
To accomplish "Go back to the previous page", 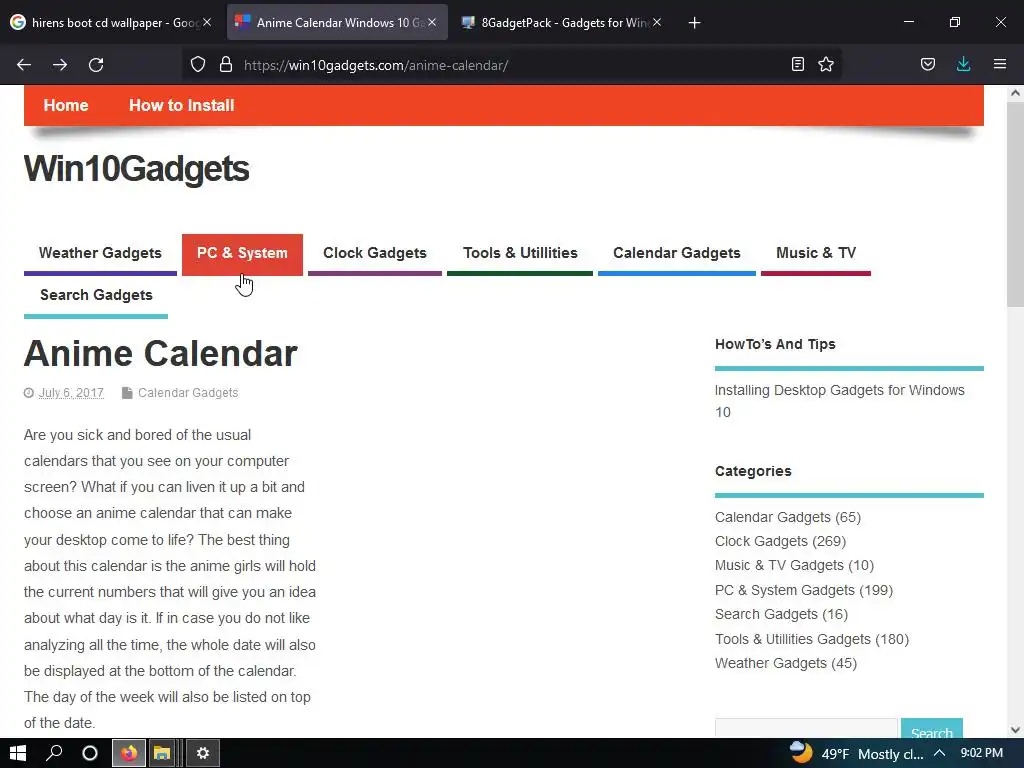I will pyautogui.click(x=24, y=65).
